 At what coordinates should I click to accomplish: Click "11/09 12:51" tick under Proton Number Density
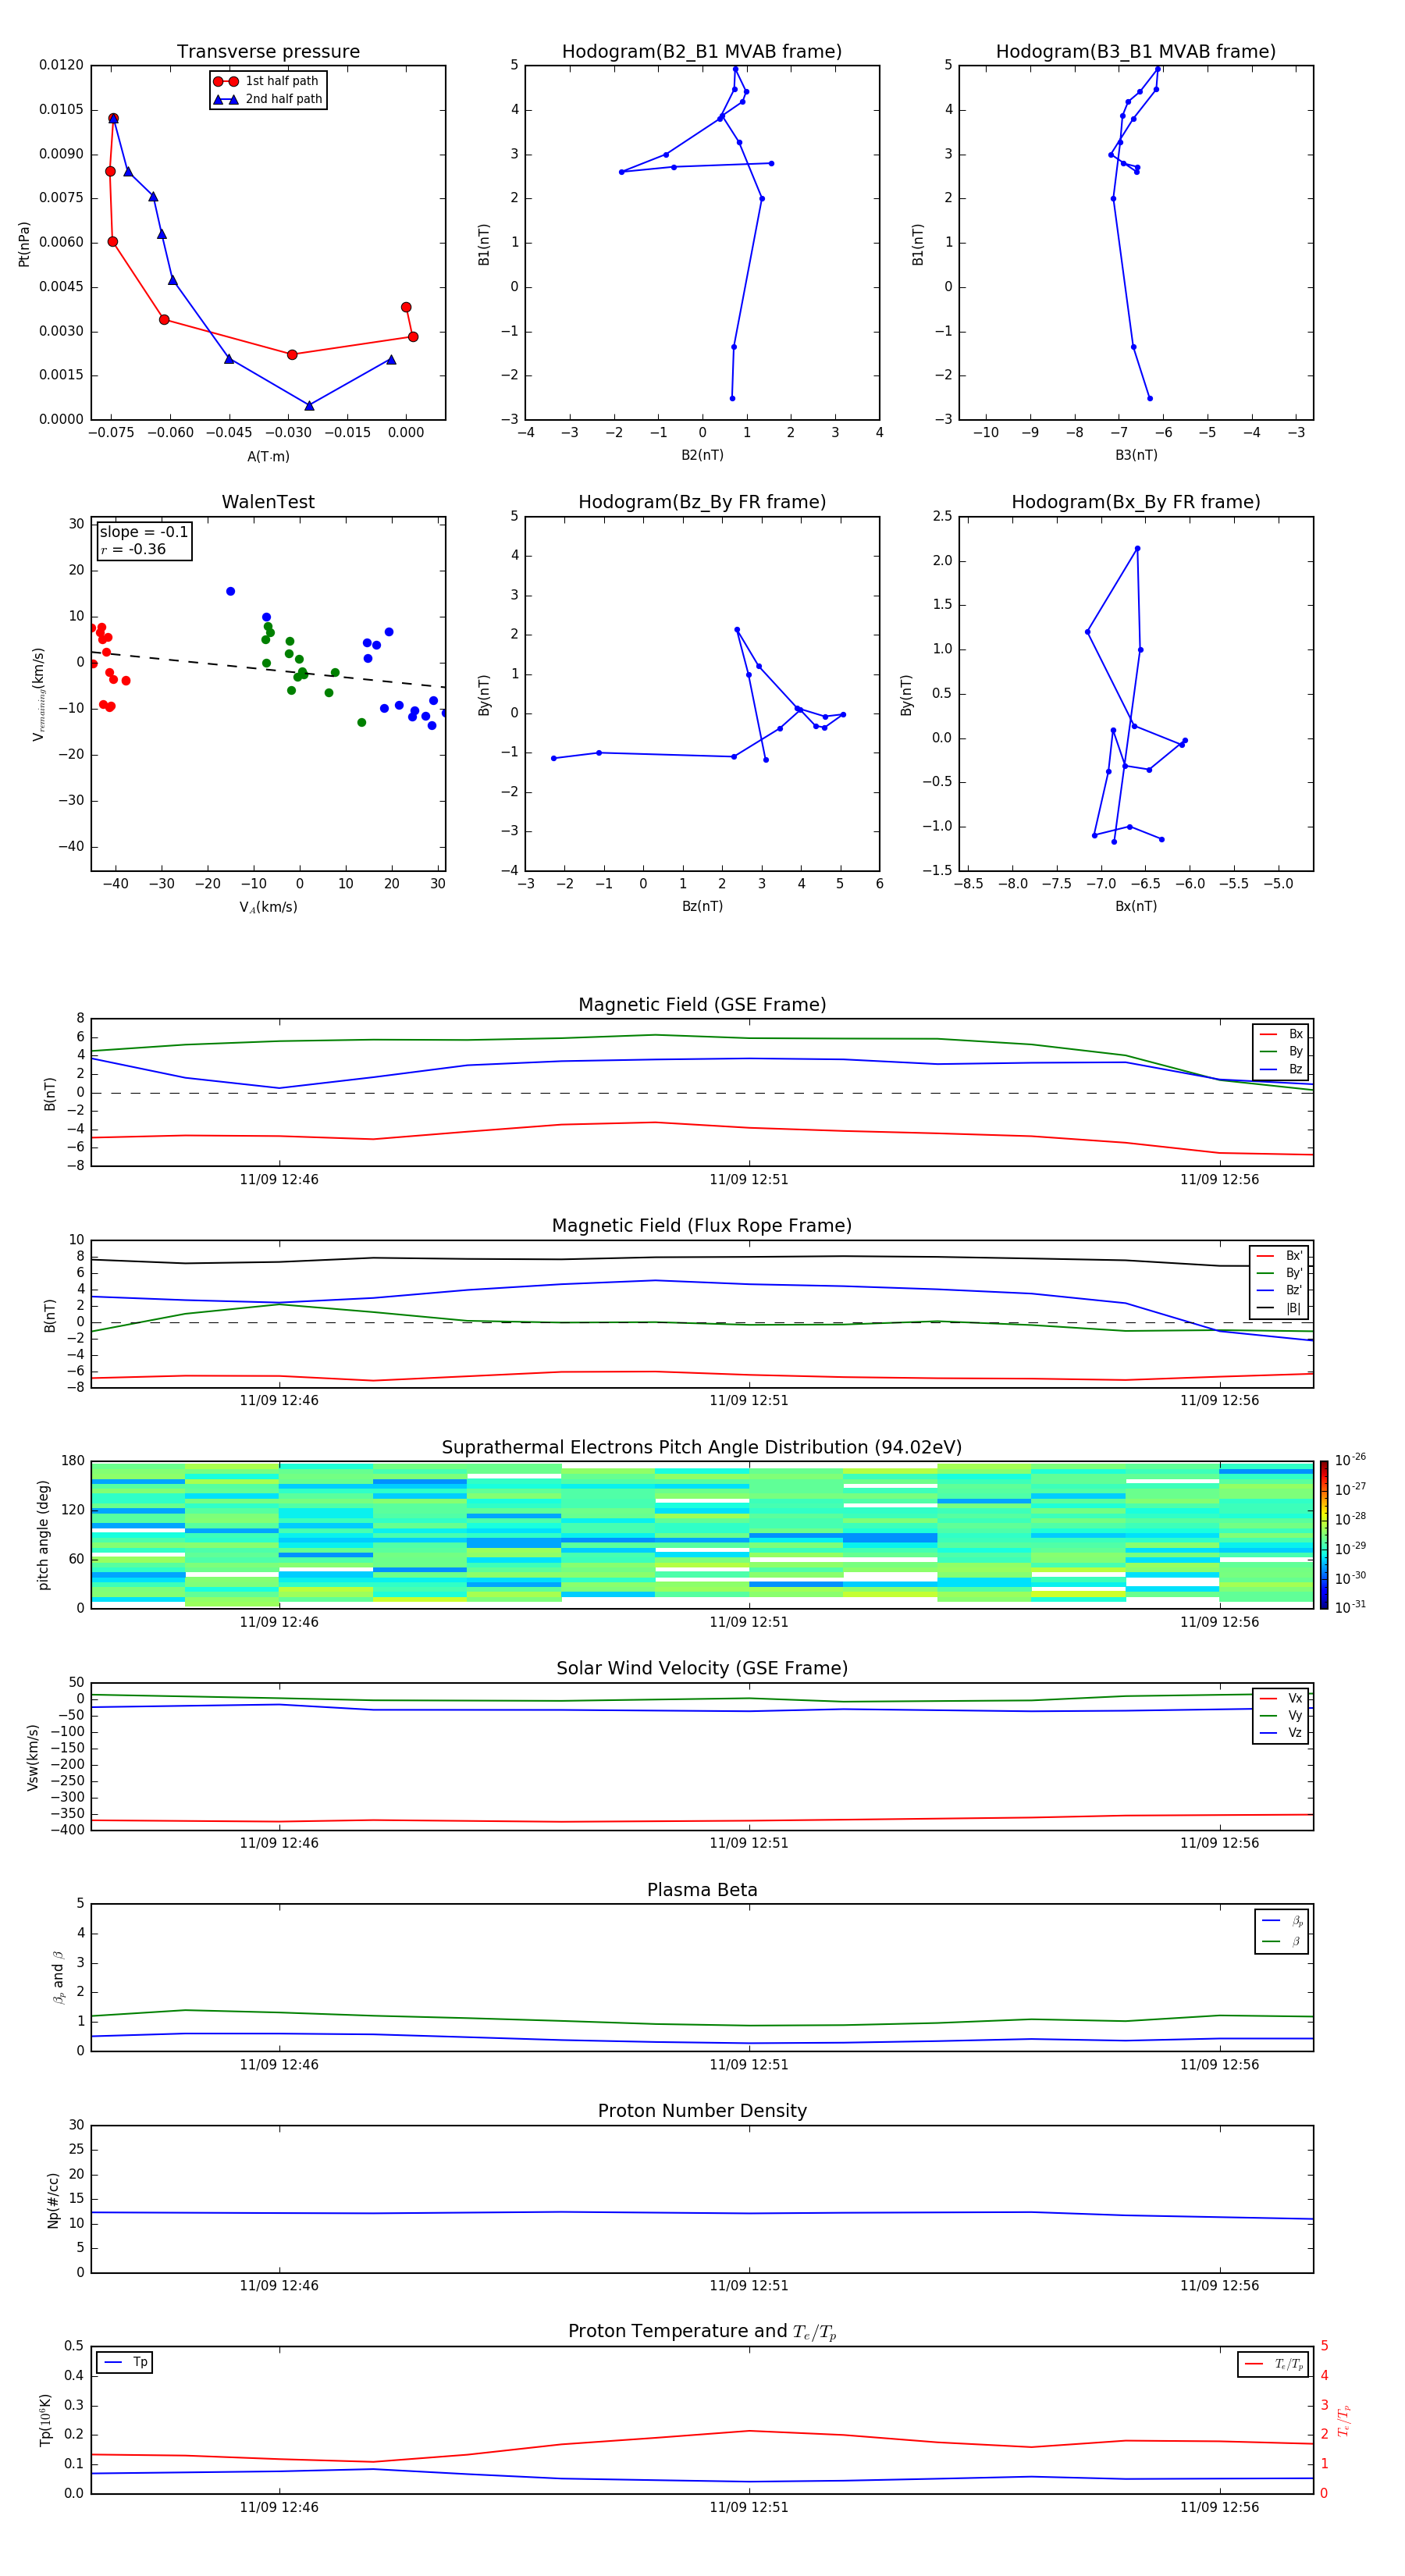coord(749,2285)
